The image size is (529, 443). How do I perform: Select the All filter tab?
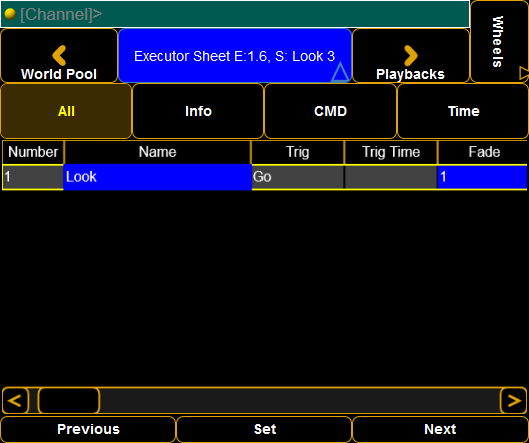[x=66, y=111]
